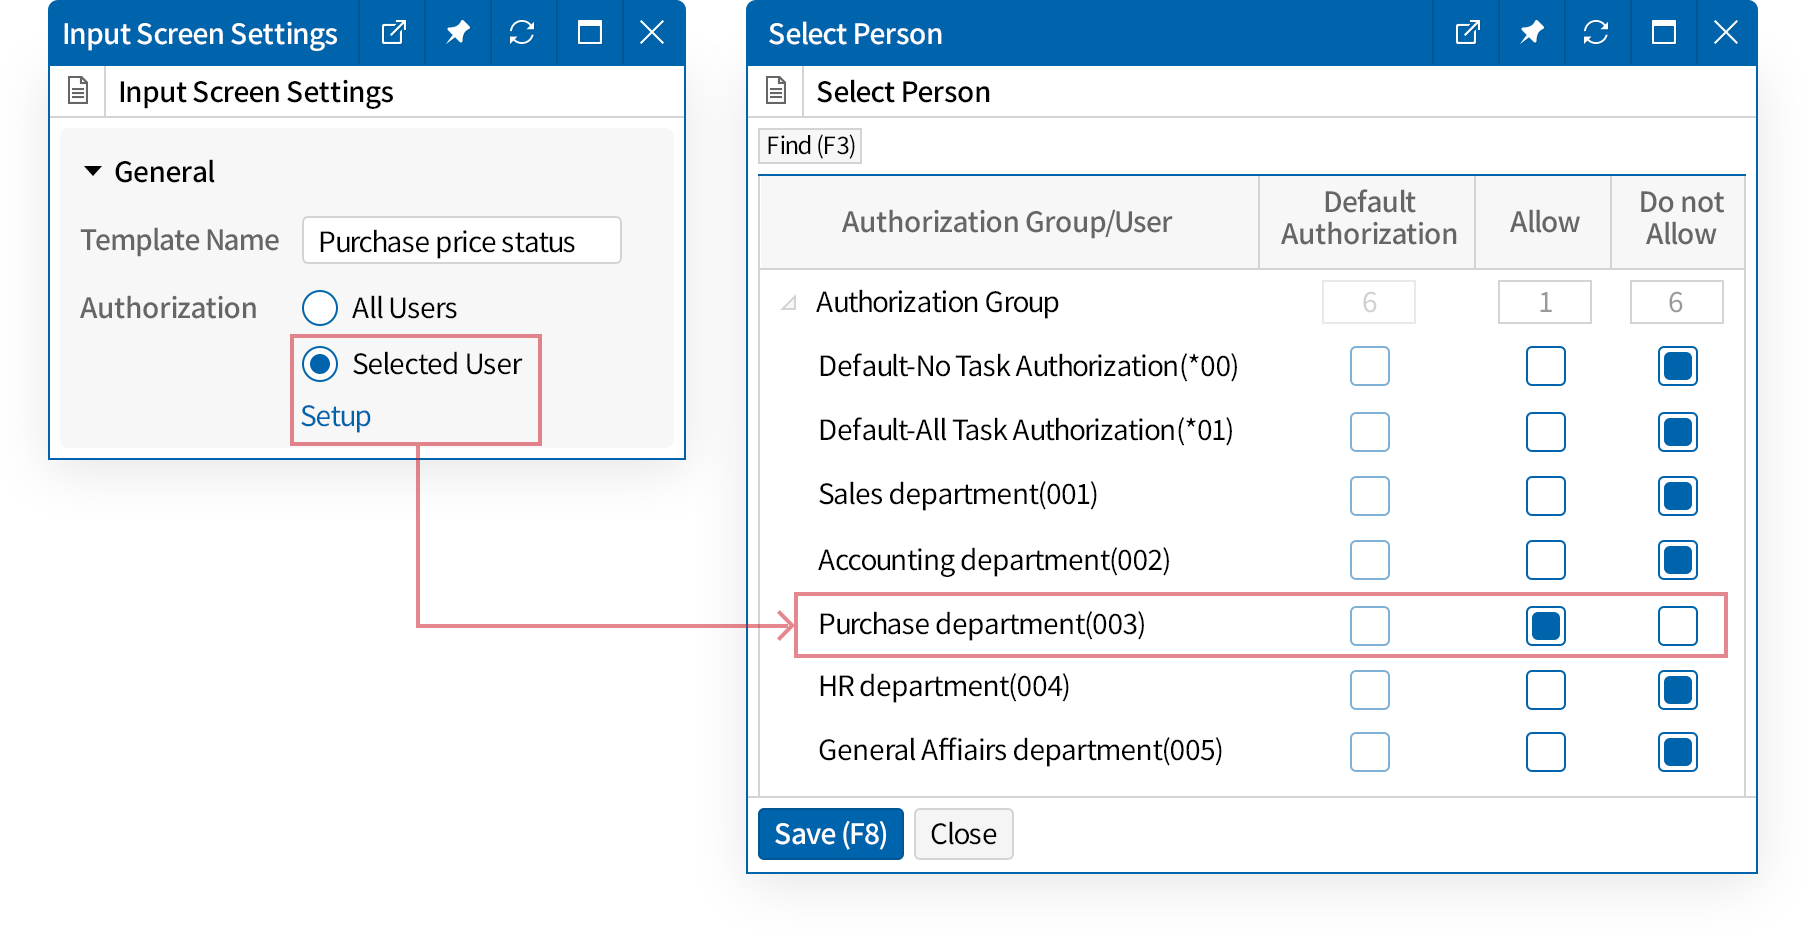Uncheck Allow for Purchase department(003)
This screenshot has width=1808, height=933.
click(1545, 626)
